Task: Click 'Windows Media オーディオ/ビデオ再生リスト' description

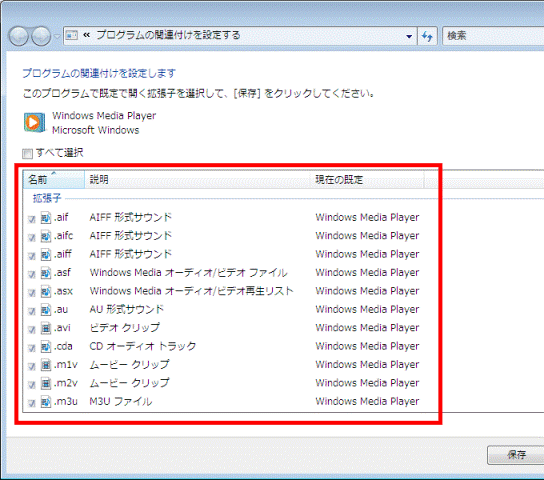Action: (192, 291)
